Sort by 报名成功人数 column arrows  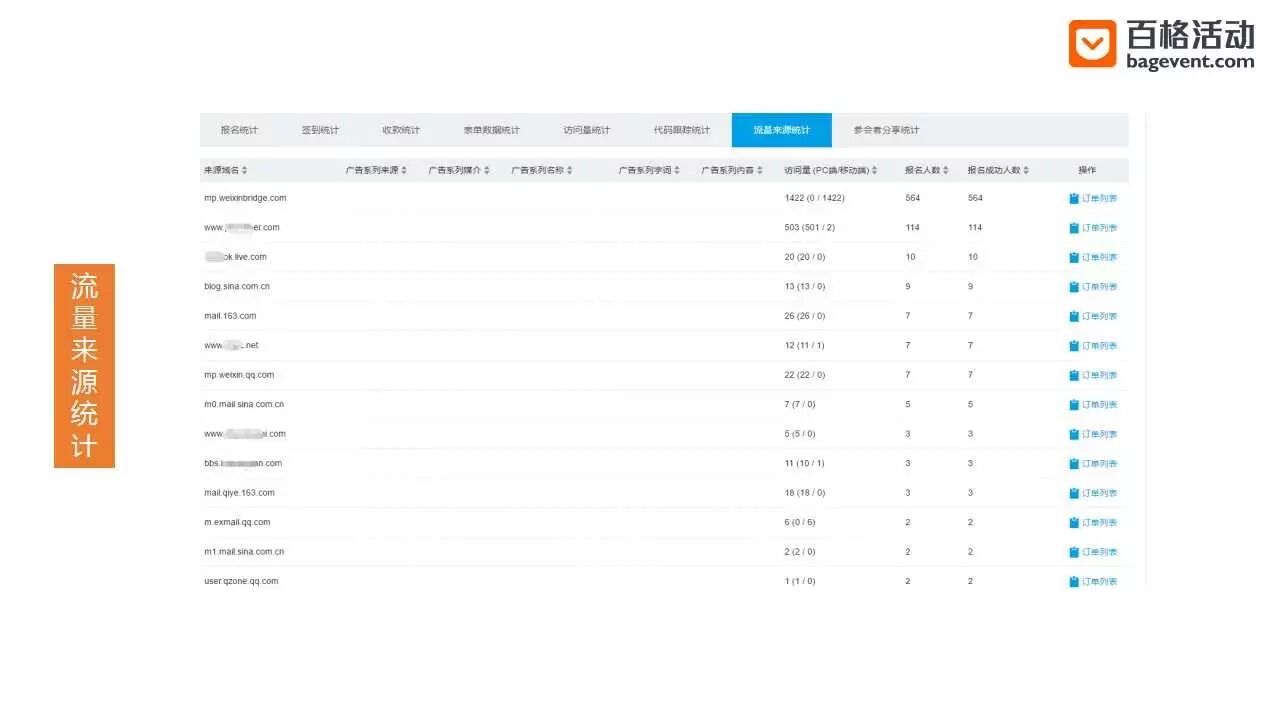[1026, 170]
